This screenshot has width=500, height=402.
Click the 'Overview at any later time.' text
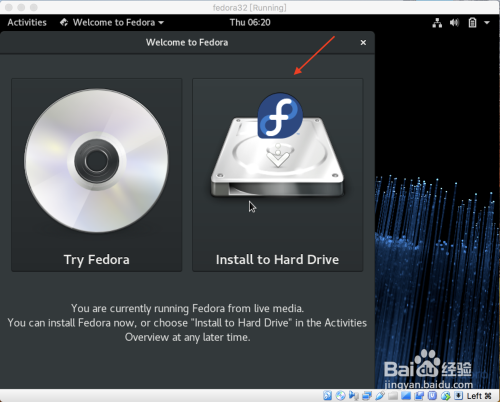[187, 337]
